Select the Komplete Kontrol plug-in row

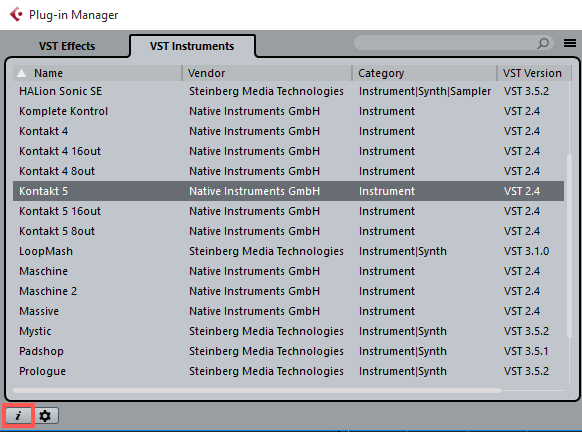288,111
